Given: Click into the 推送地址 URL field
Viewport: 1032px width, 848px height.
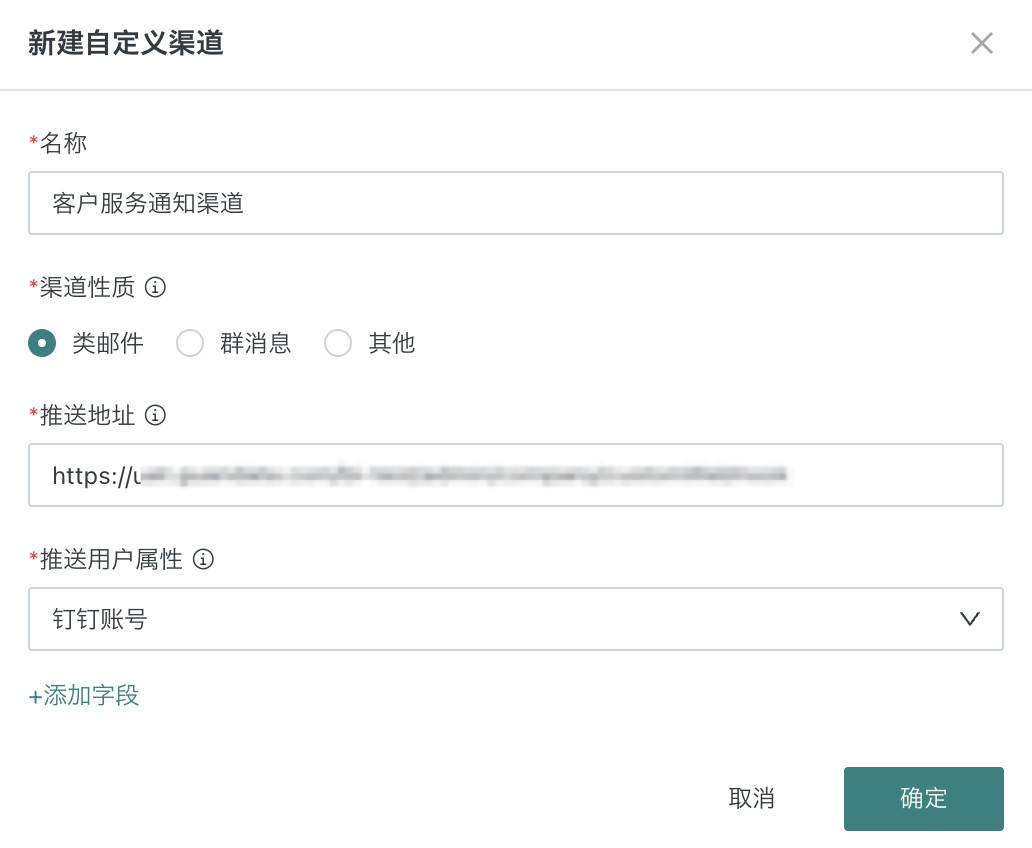Looking at the screenshot, I should tap(515, 475).
